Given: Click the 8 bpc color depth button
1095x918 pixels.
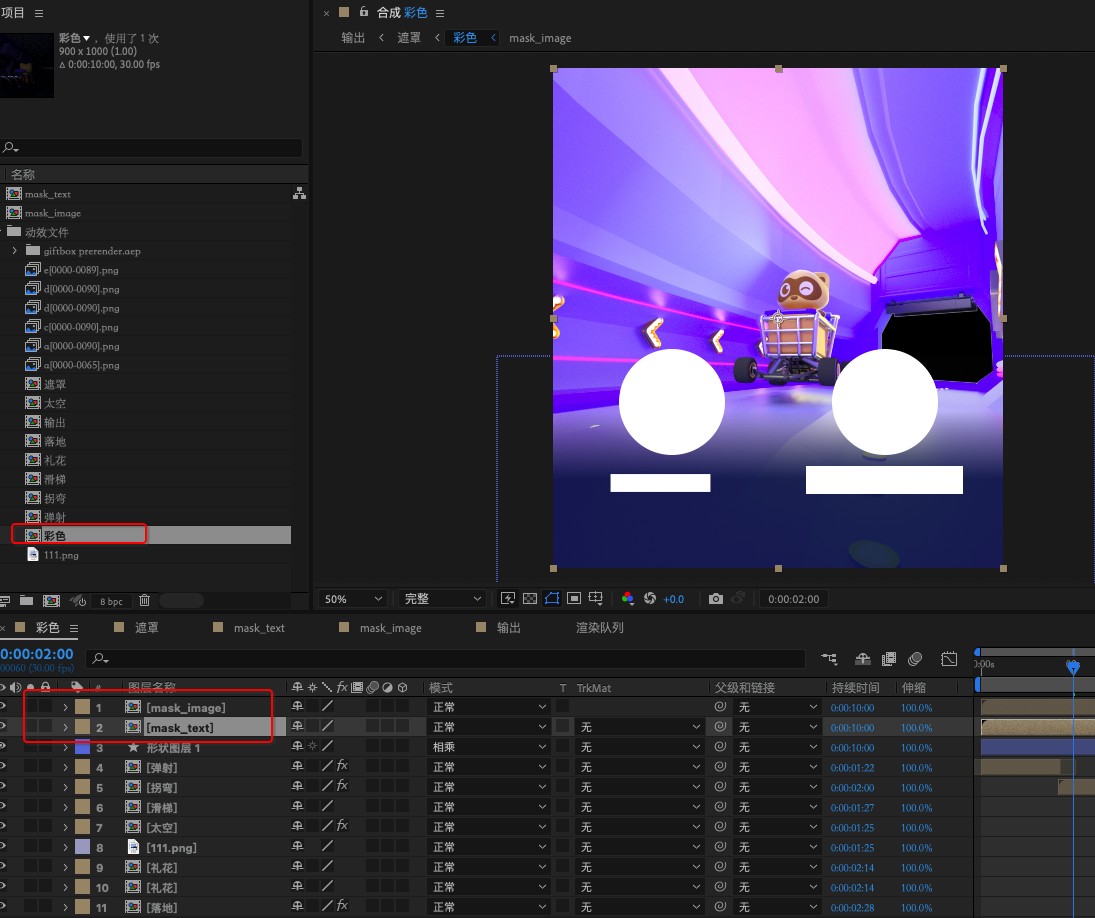Looking at the screenshot, I should [111, 601].
